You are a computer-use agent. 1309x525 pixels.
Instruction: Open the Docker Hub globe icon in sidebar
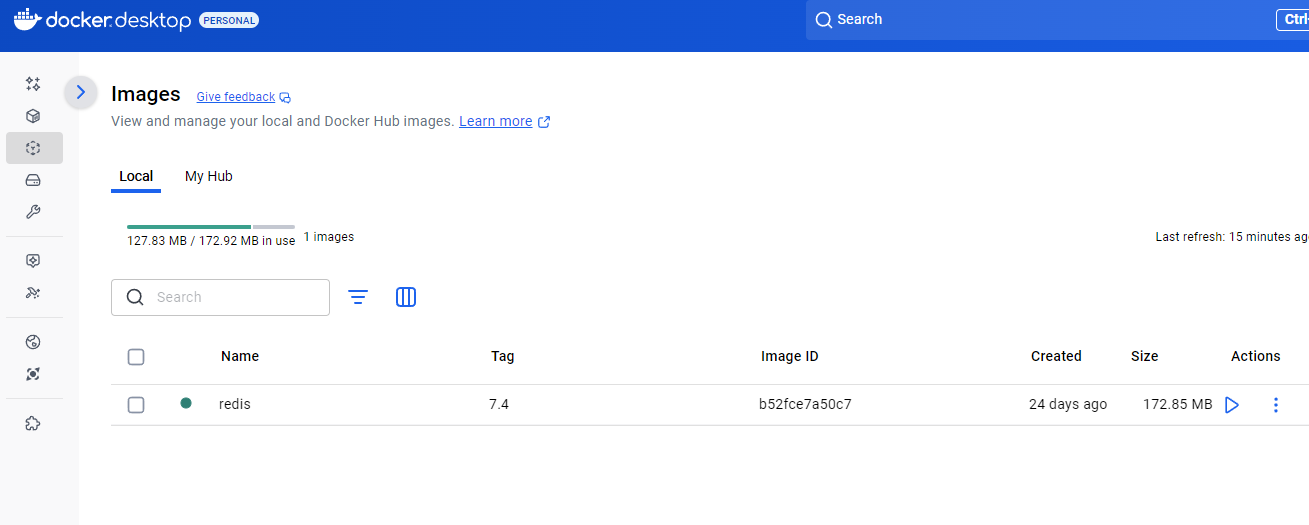click(33, 342)
